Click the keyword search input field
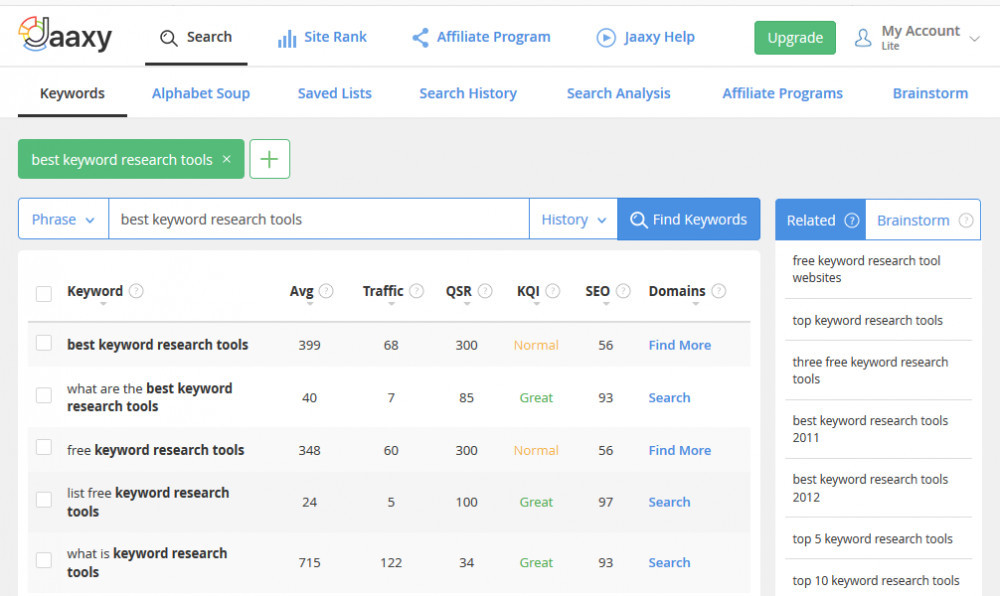This screenshot has height=596, width=1000. tap(319, 219)
